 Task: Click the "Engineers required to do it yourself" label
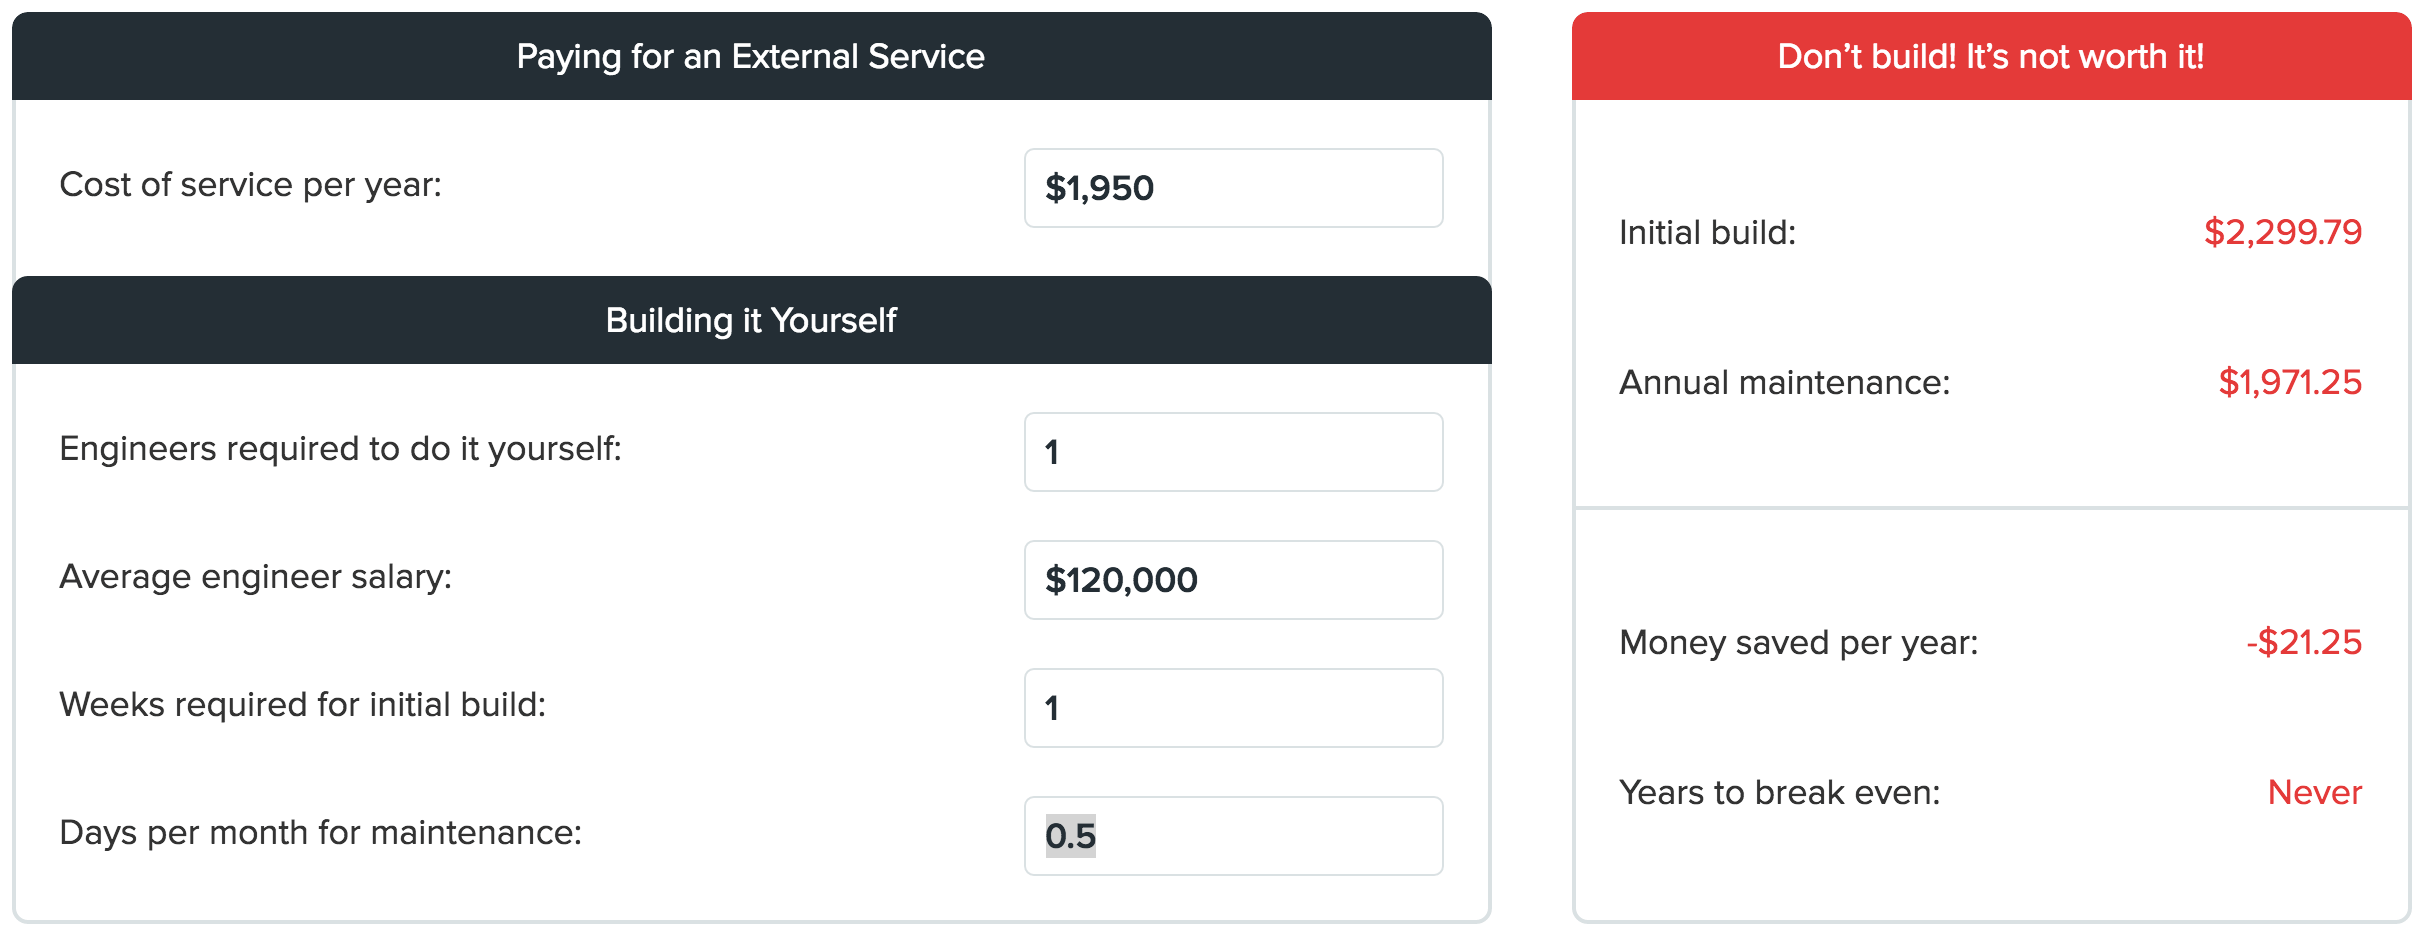(x=340, y=449)
